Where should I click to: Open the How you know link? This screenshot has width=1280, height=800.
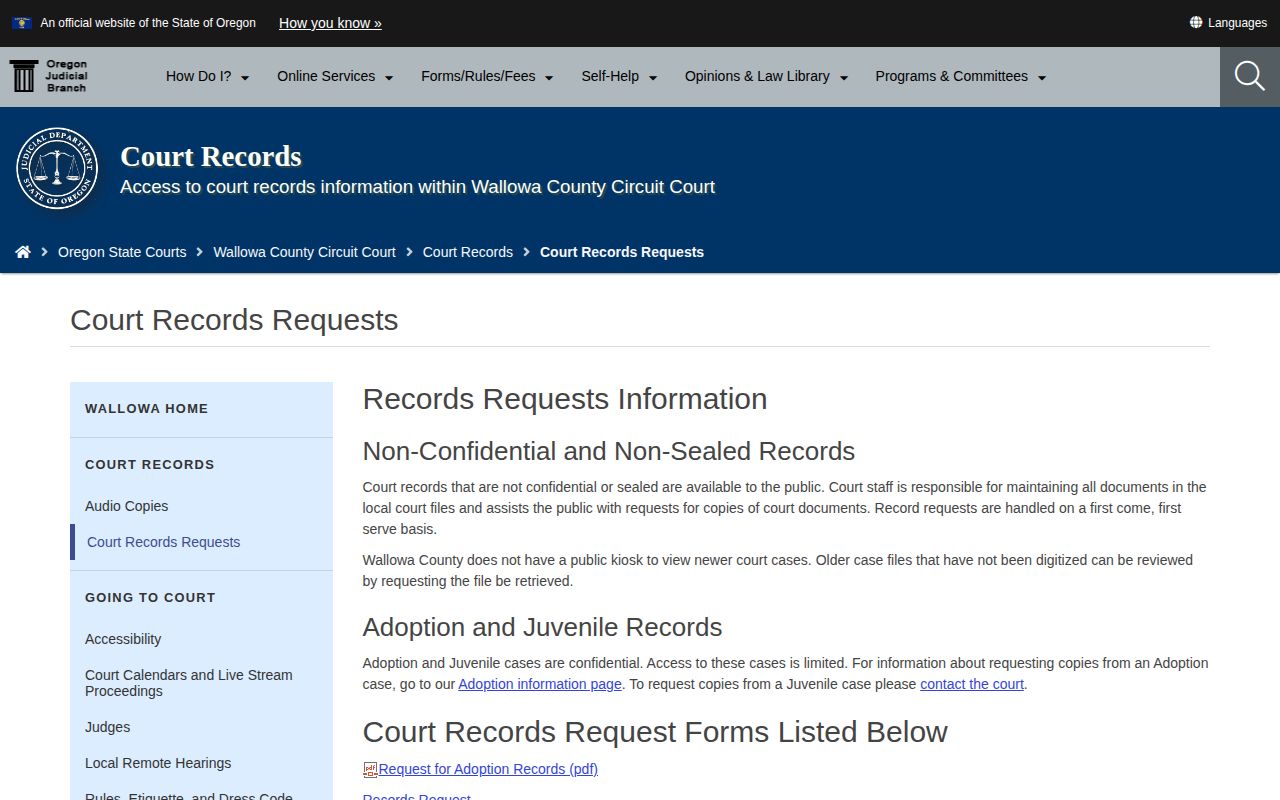click(x=330, y=23)
